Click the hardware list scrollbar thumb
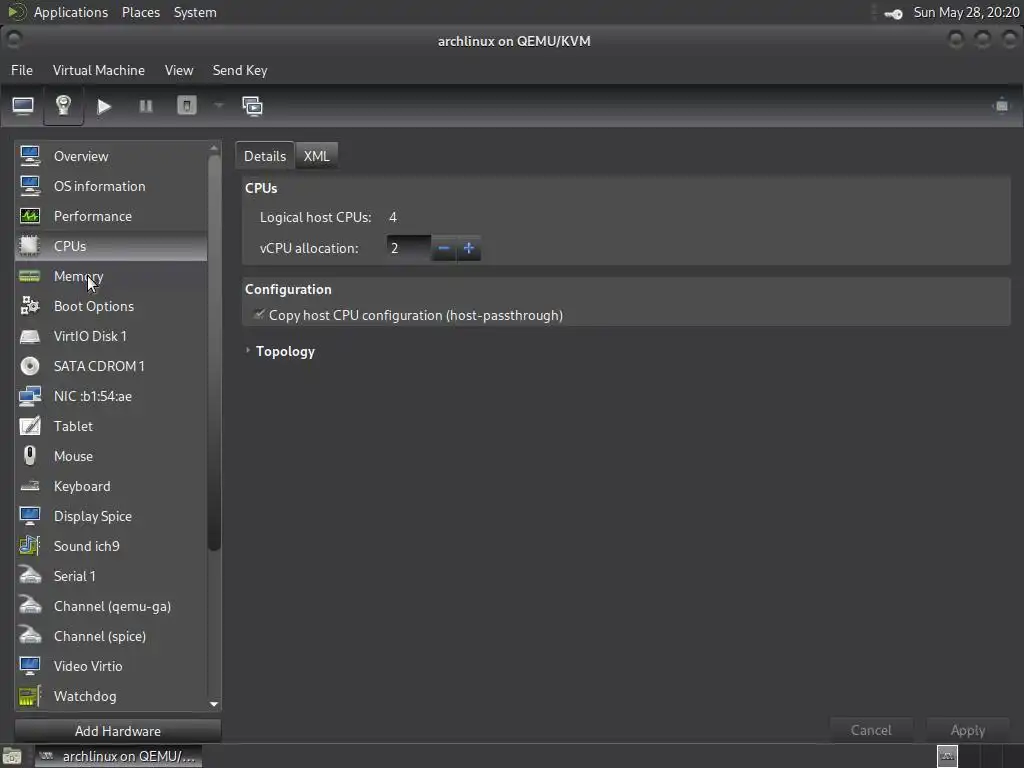Screen dimensions: 1024x768 tap(214, 353)
